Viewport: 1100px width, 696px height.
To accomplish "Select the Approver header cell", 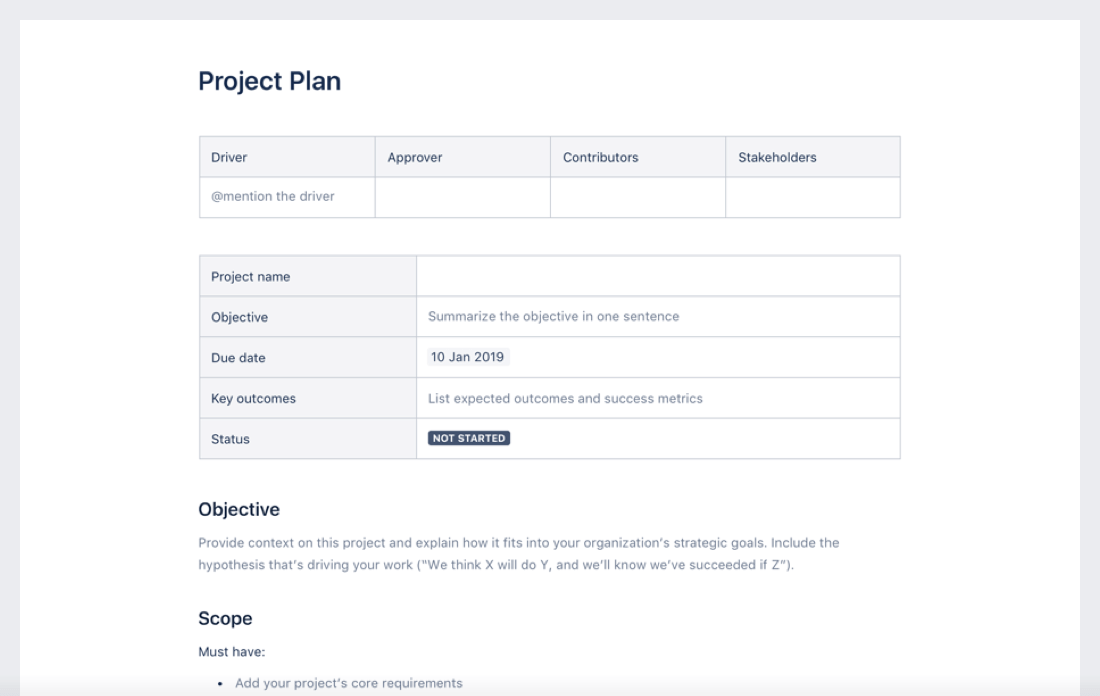I will (462, 158).
